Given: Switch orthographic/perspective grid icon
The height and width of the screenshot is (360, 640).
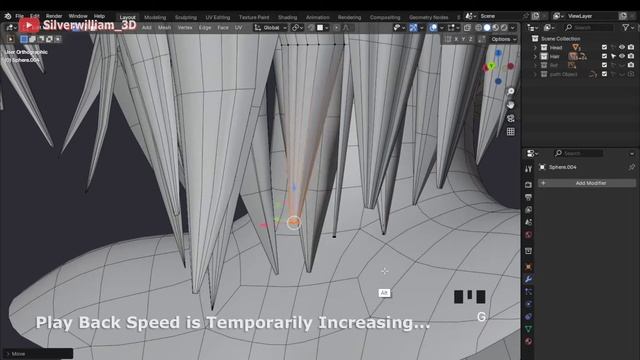Looking at the screenshot, I should pos(511,132).
